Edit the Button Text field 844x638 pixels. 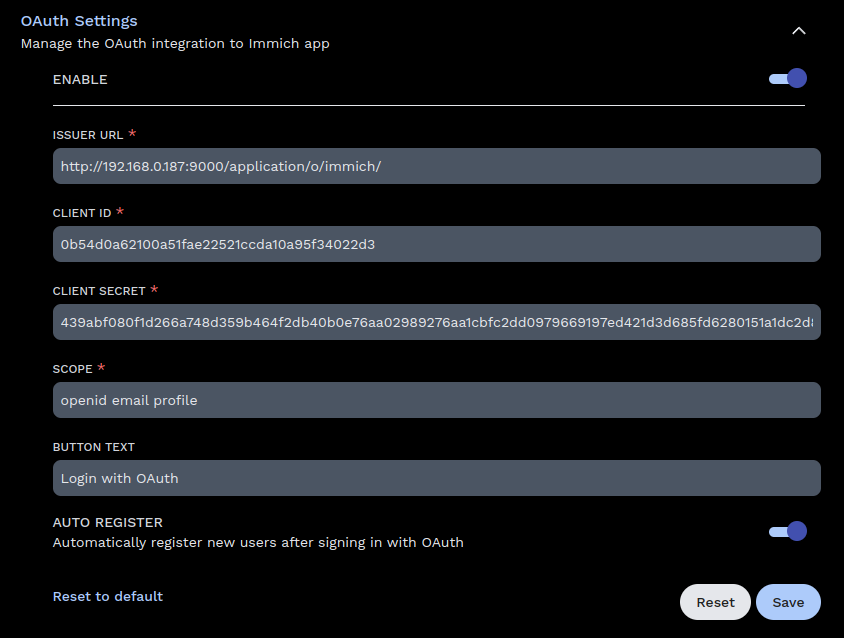tap(435, 478)
